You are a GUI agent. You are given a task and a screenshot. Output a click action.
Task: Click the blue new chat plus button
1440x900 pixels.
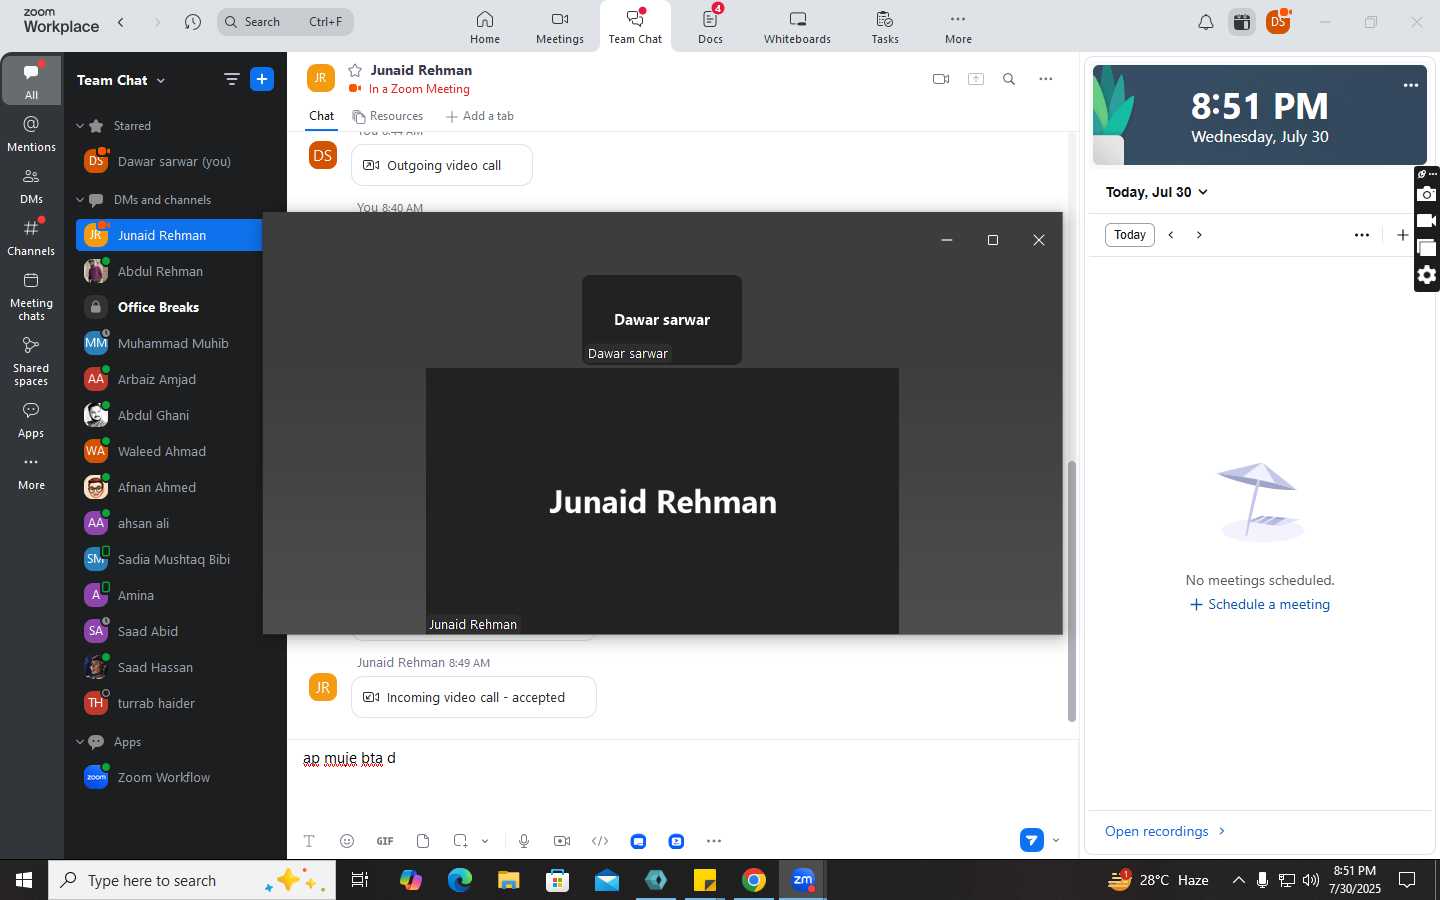[x=262, y=79]
